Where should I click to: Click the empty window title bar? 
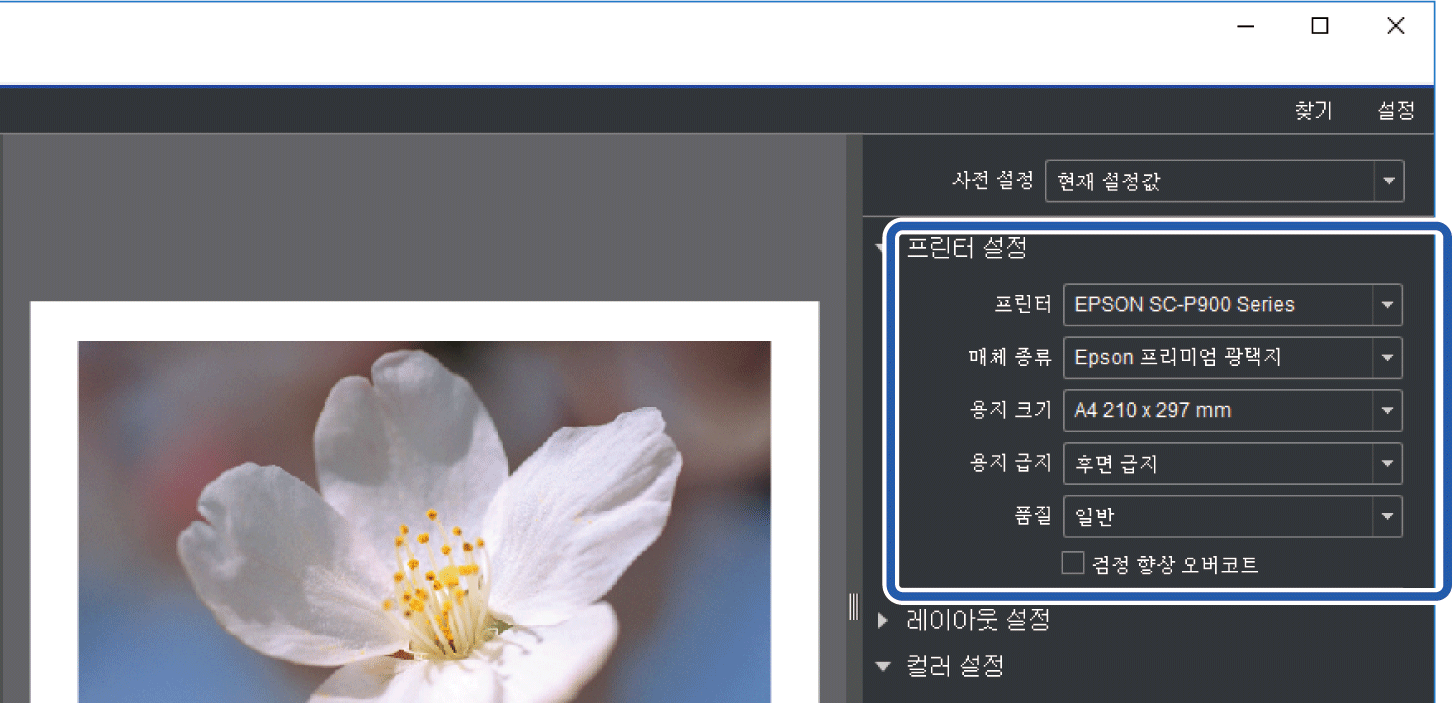pos(600,42)
